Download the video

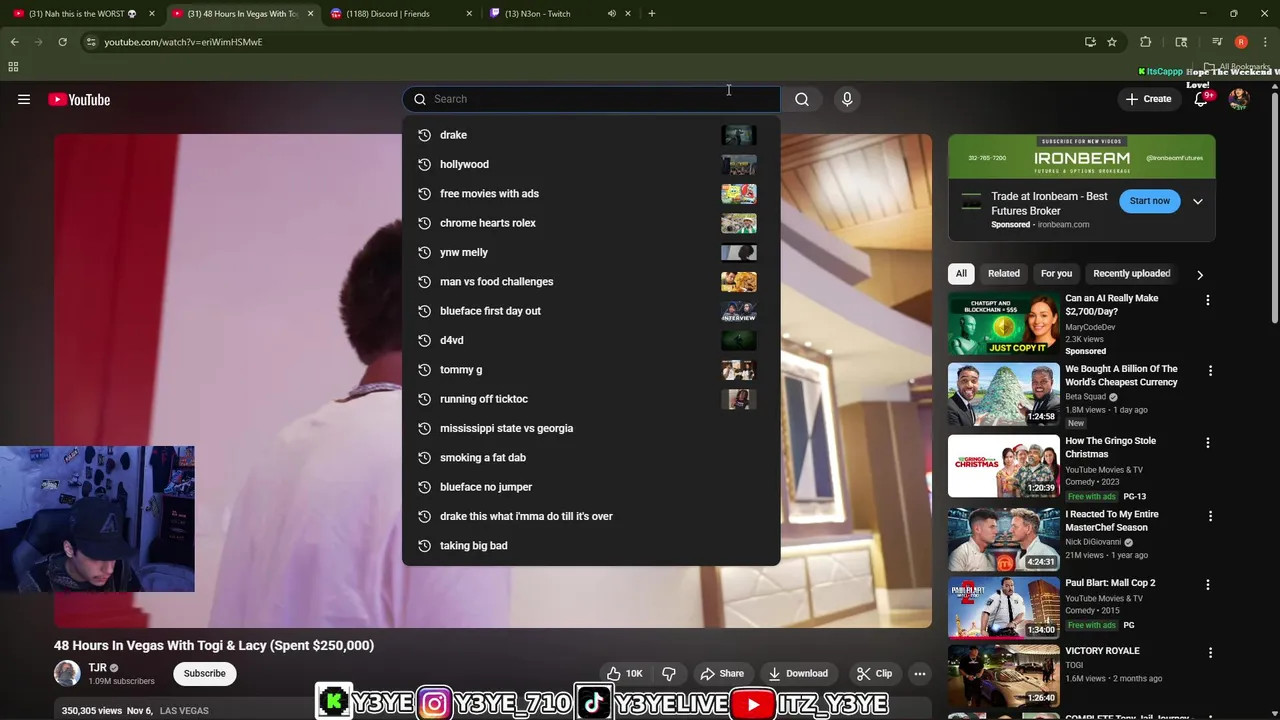click(798, 673)
